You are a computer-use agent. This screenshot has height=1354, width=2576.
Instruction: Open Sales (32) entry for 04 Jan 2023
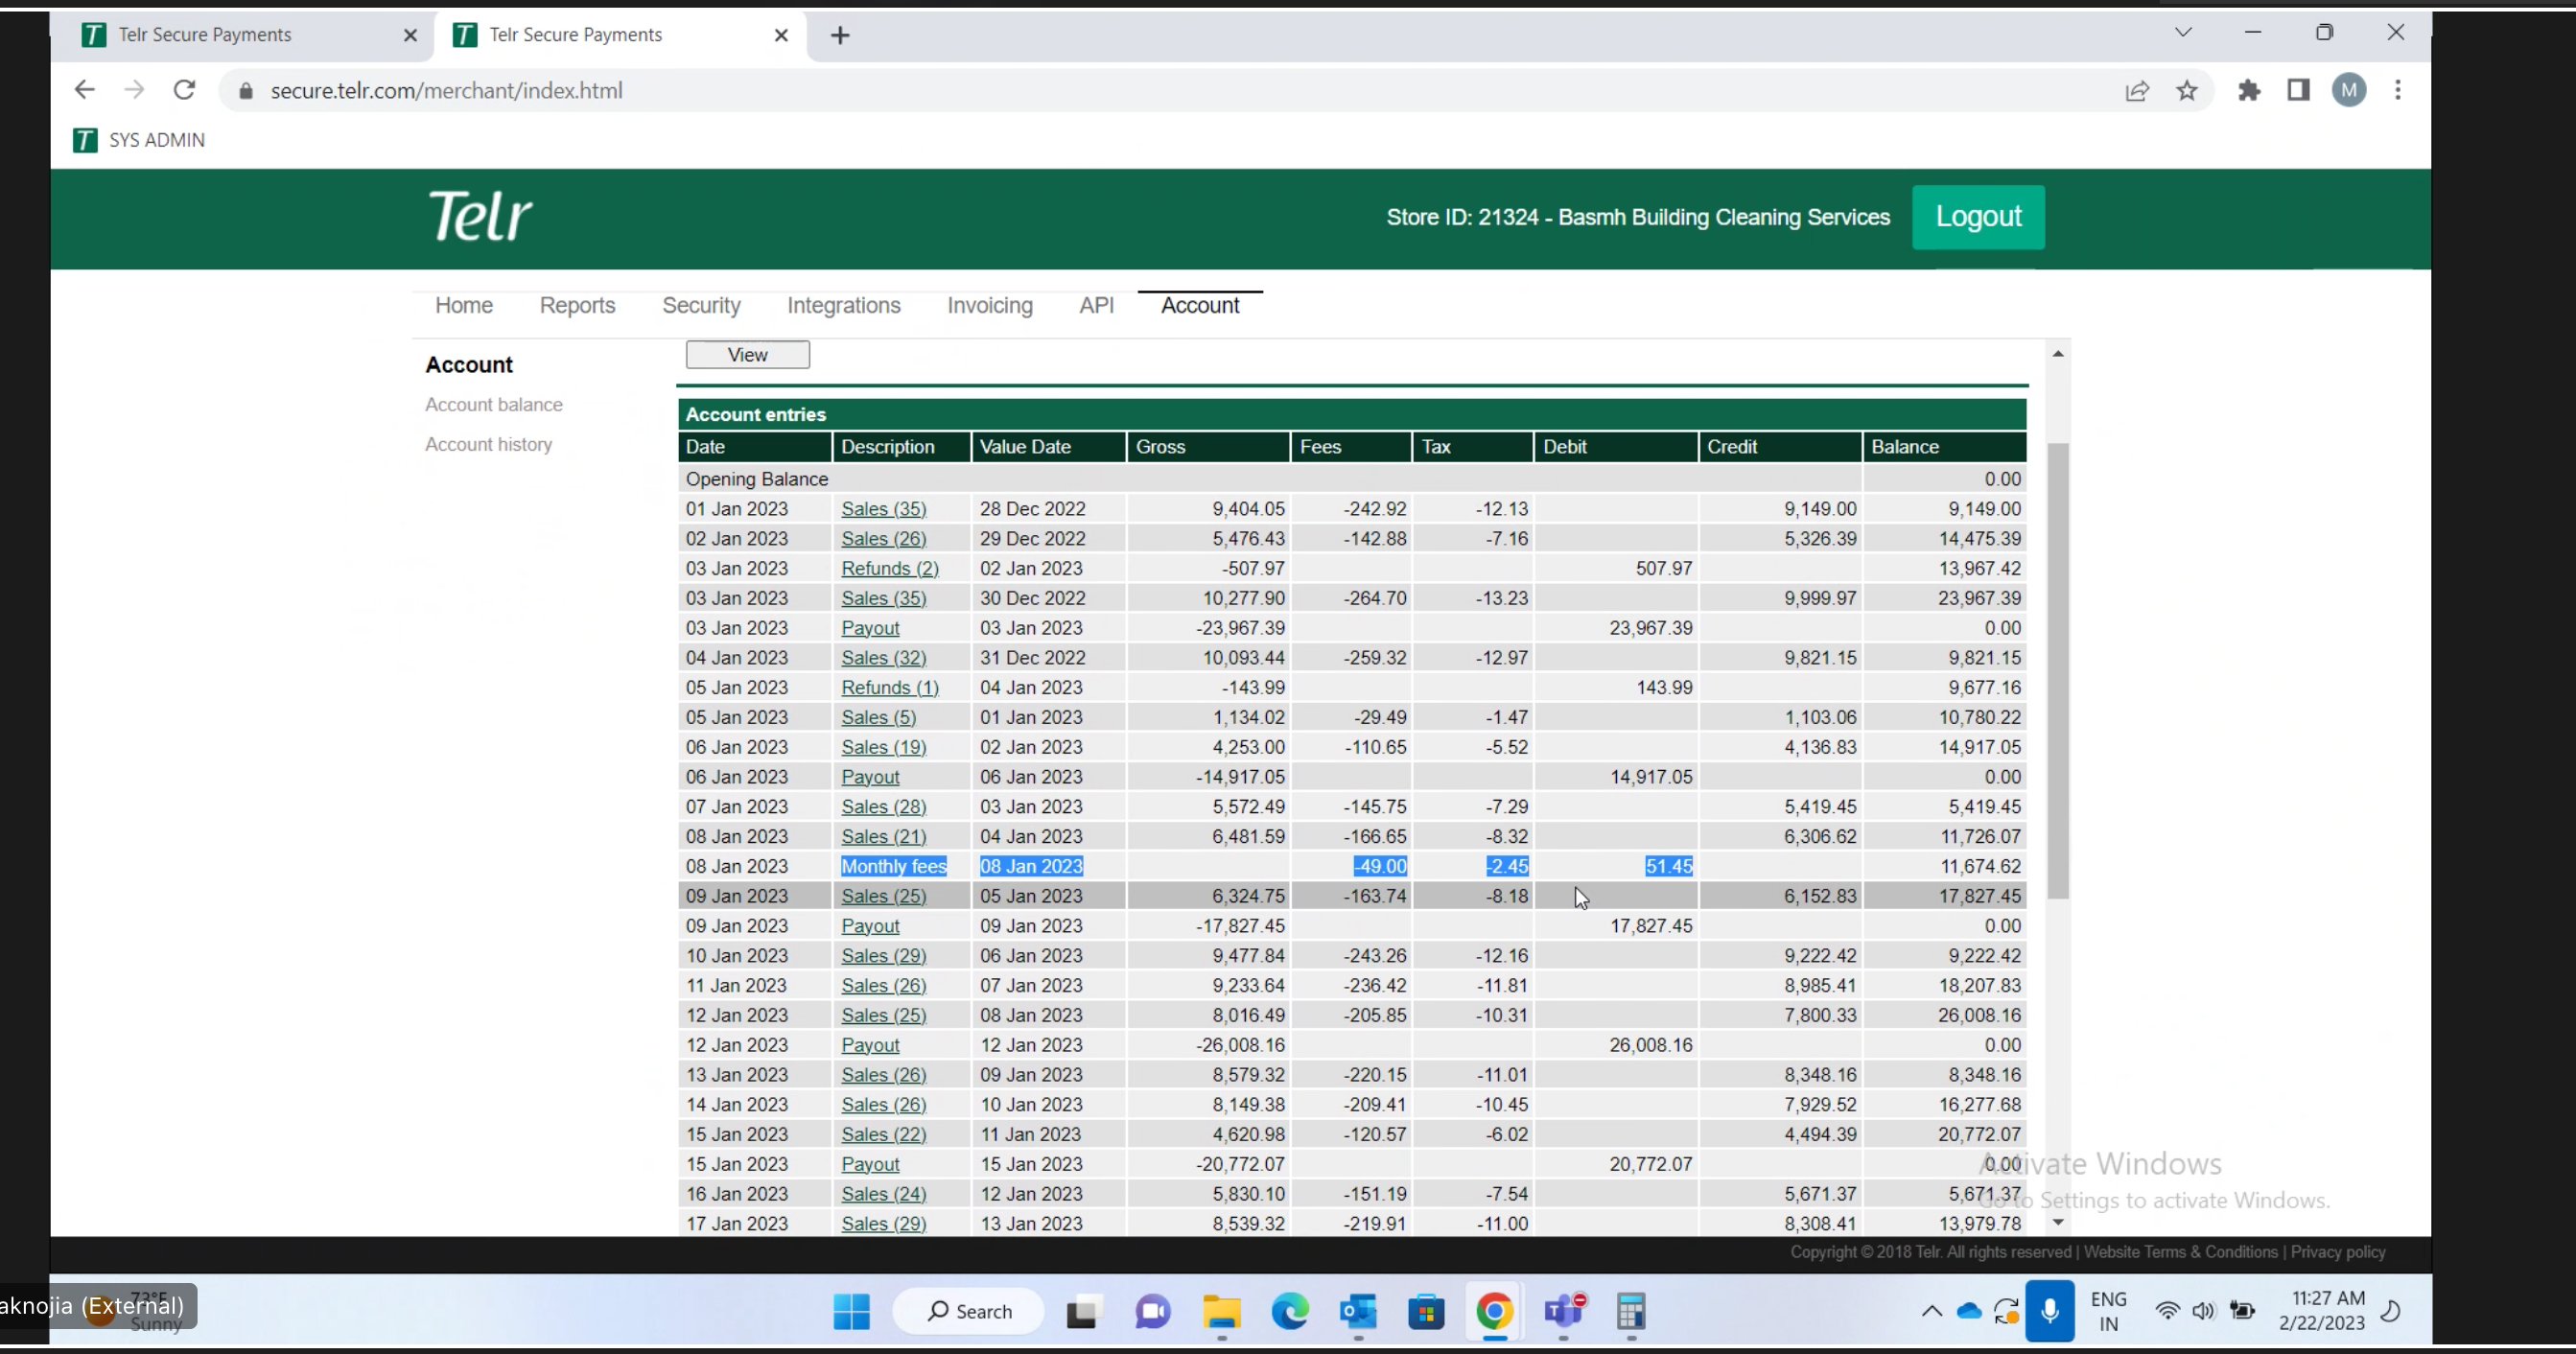pyautogui.click(x=884, y=658)
